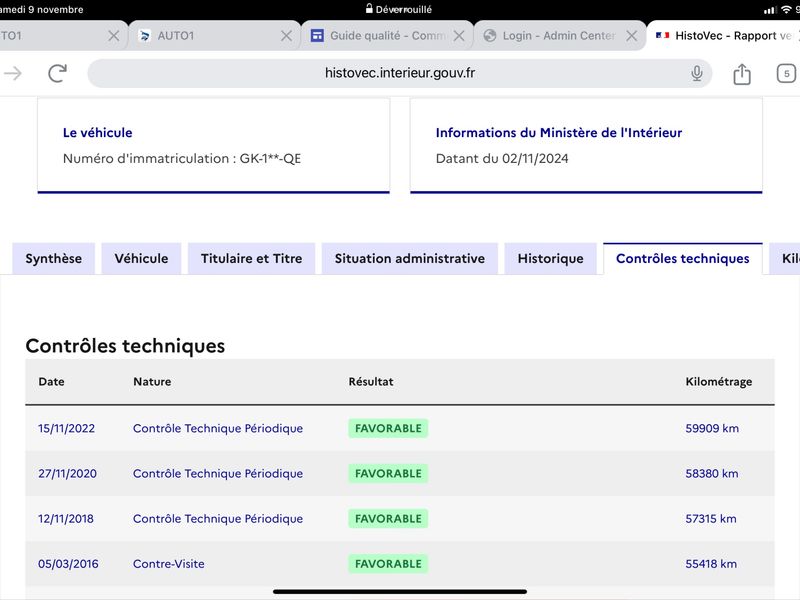Image resolution: width=800 pixels, height=600 pixels.
Task: Click the date 12/11/2018
Action: coord(66,519)
